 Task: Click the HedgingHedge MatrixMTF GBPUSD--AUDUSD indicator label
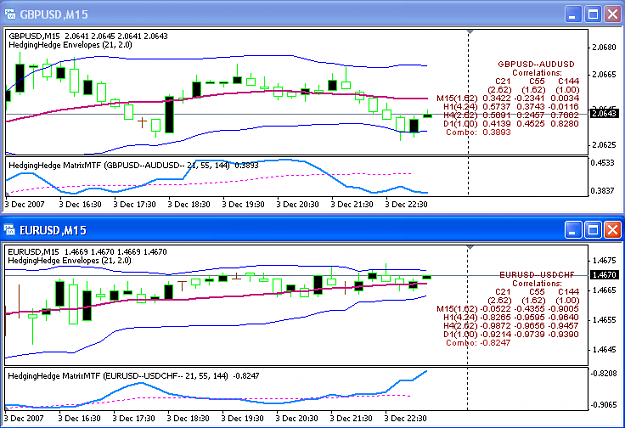[x=133, y=165]
